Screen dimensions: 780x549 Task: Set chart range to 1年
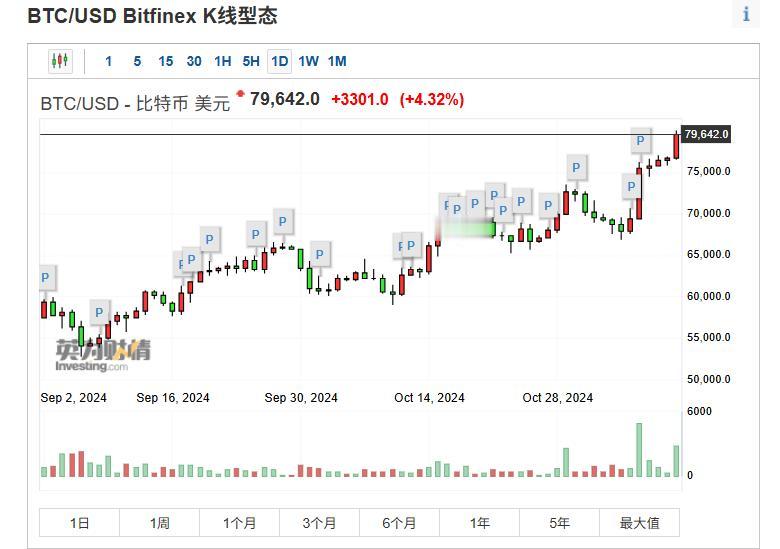pyautogui.click(x=480, y=523)
